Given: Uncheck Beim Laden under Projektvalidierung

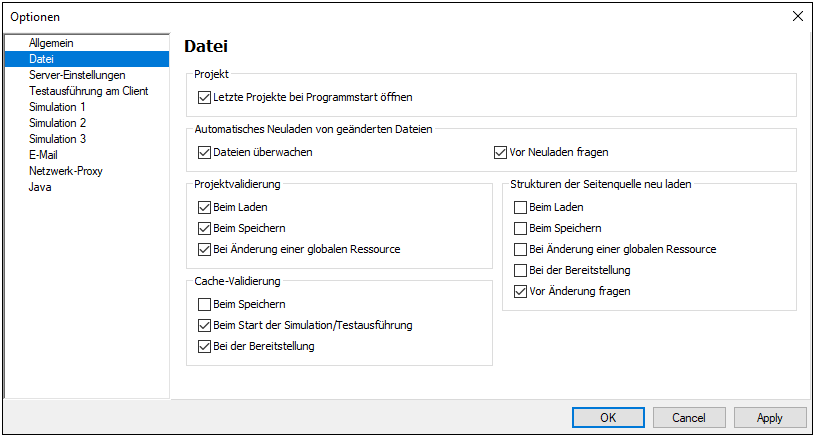Looking at the screenshot, I should point(205,208).
